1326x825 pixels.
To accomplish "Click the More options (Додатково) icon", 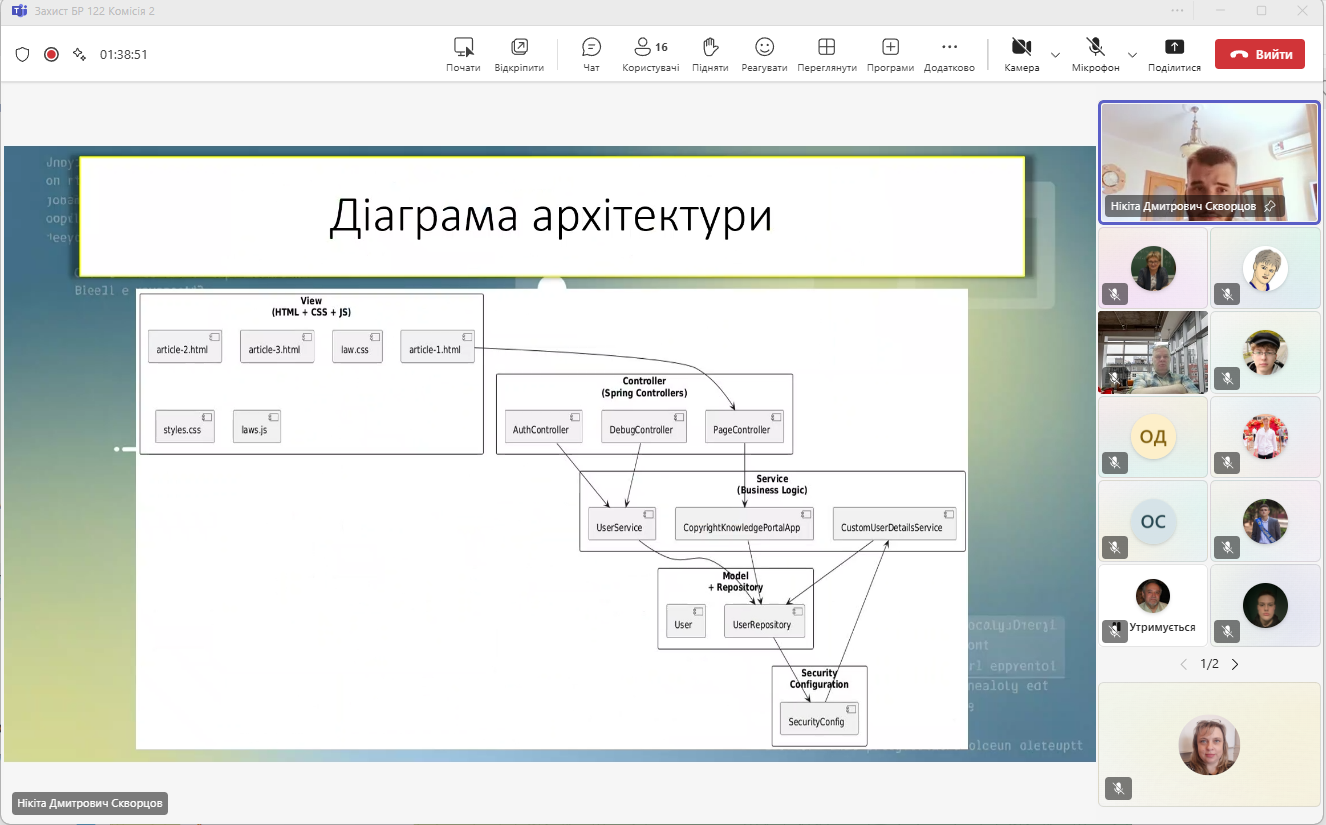I will click(x=949, y=54).
